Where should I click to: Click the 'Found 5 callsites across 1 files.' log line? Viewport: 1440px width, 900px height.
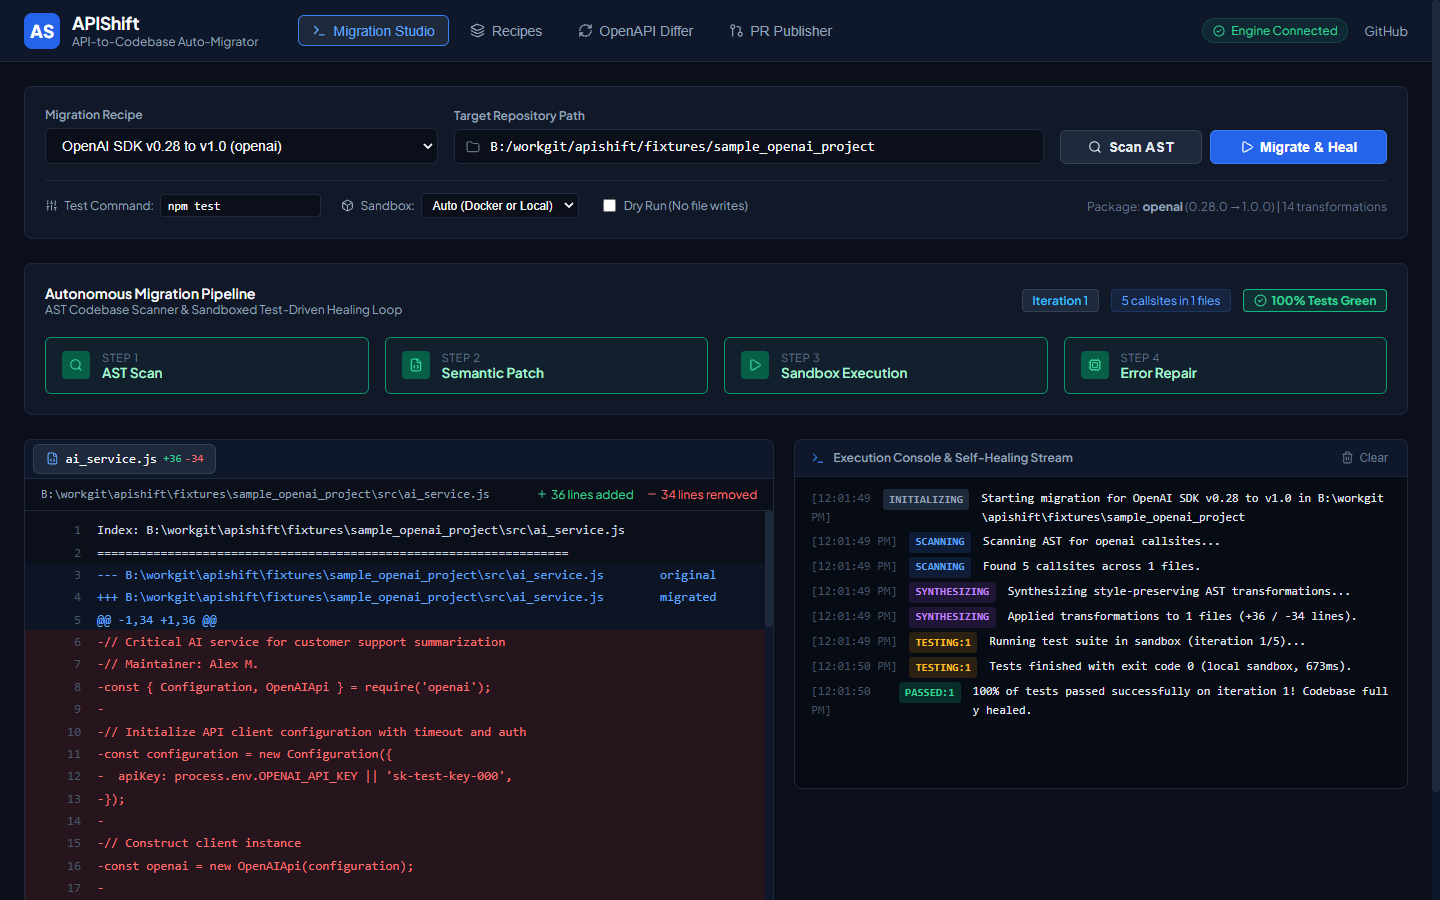tap(1091, 567)
